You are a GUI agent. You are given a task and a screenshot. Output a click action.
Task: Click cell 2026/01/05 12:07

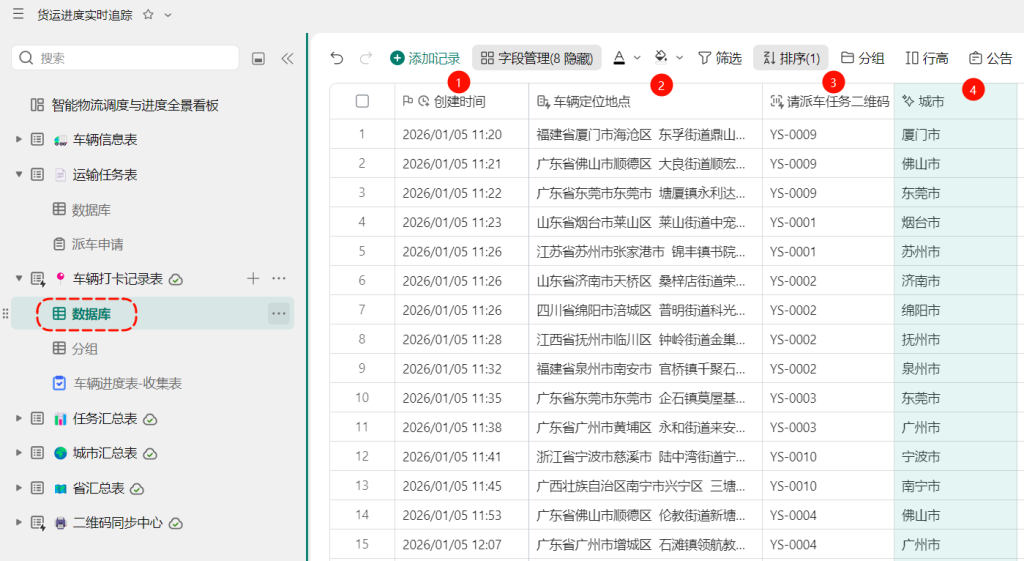tap(462, 545)
